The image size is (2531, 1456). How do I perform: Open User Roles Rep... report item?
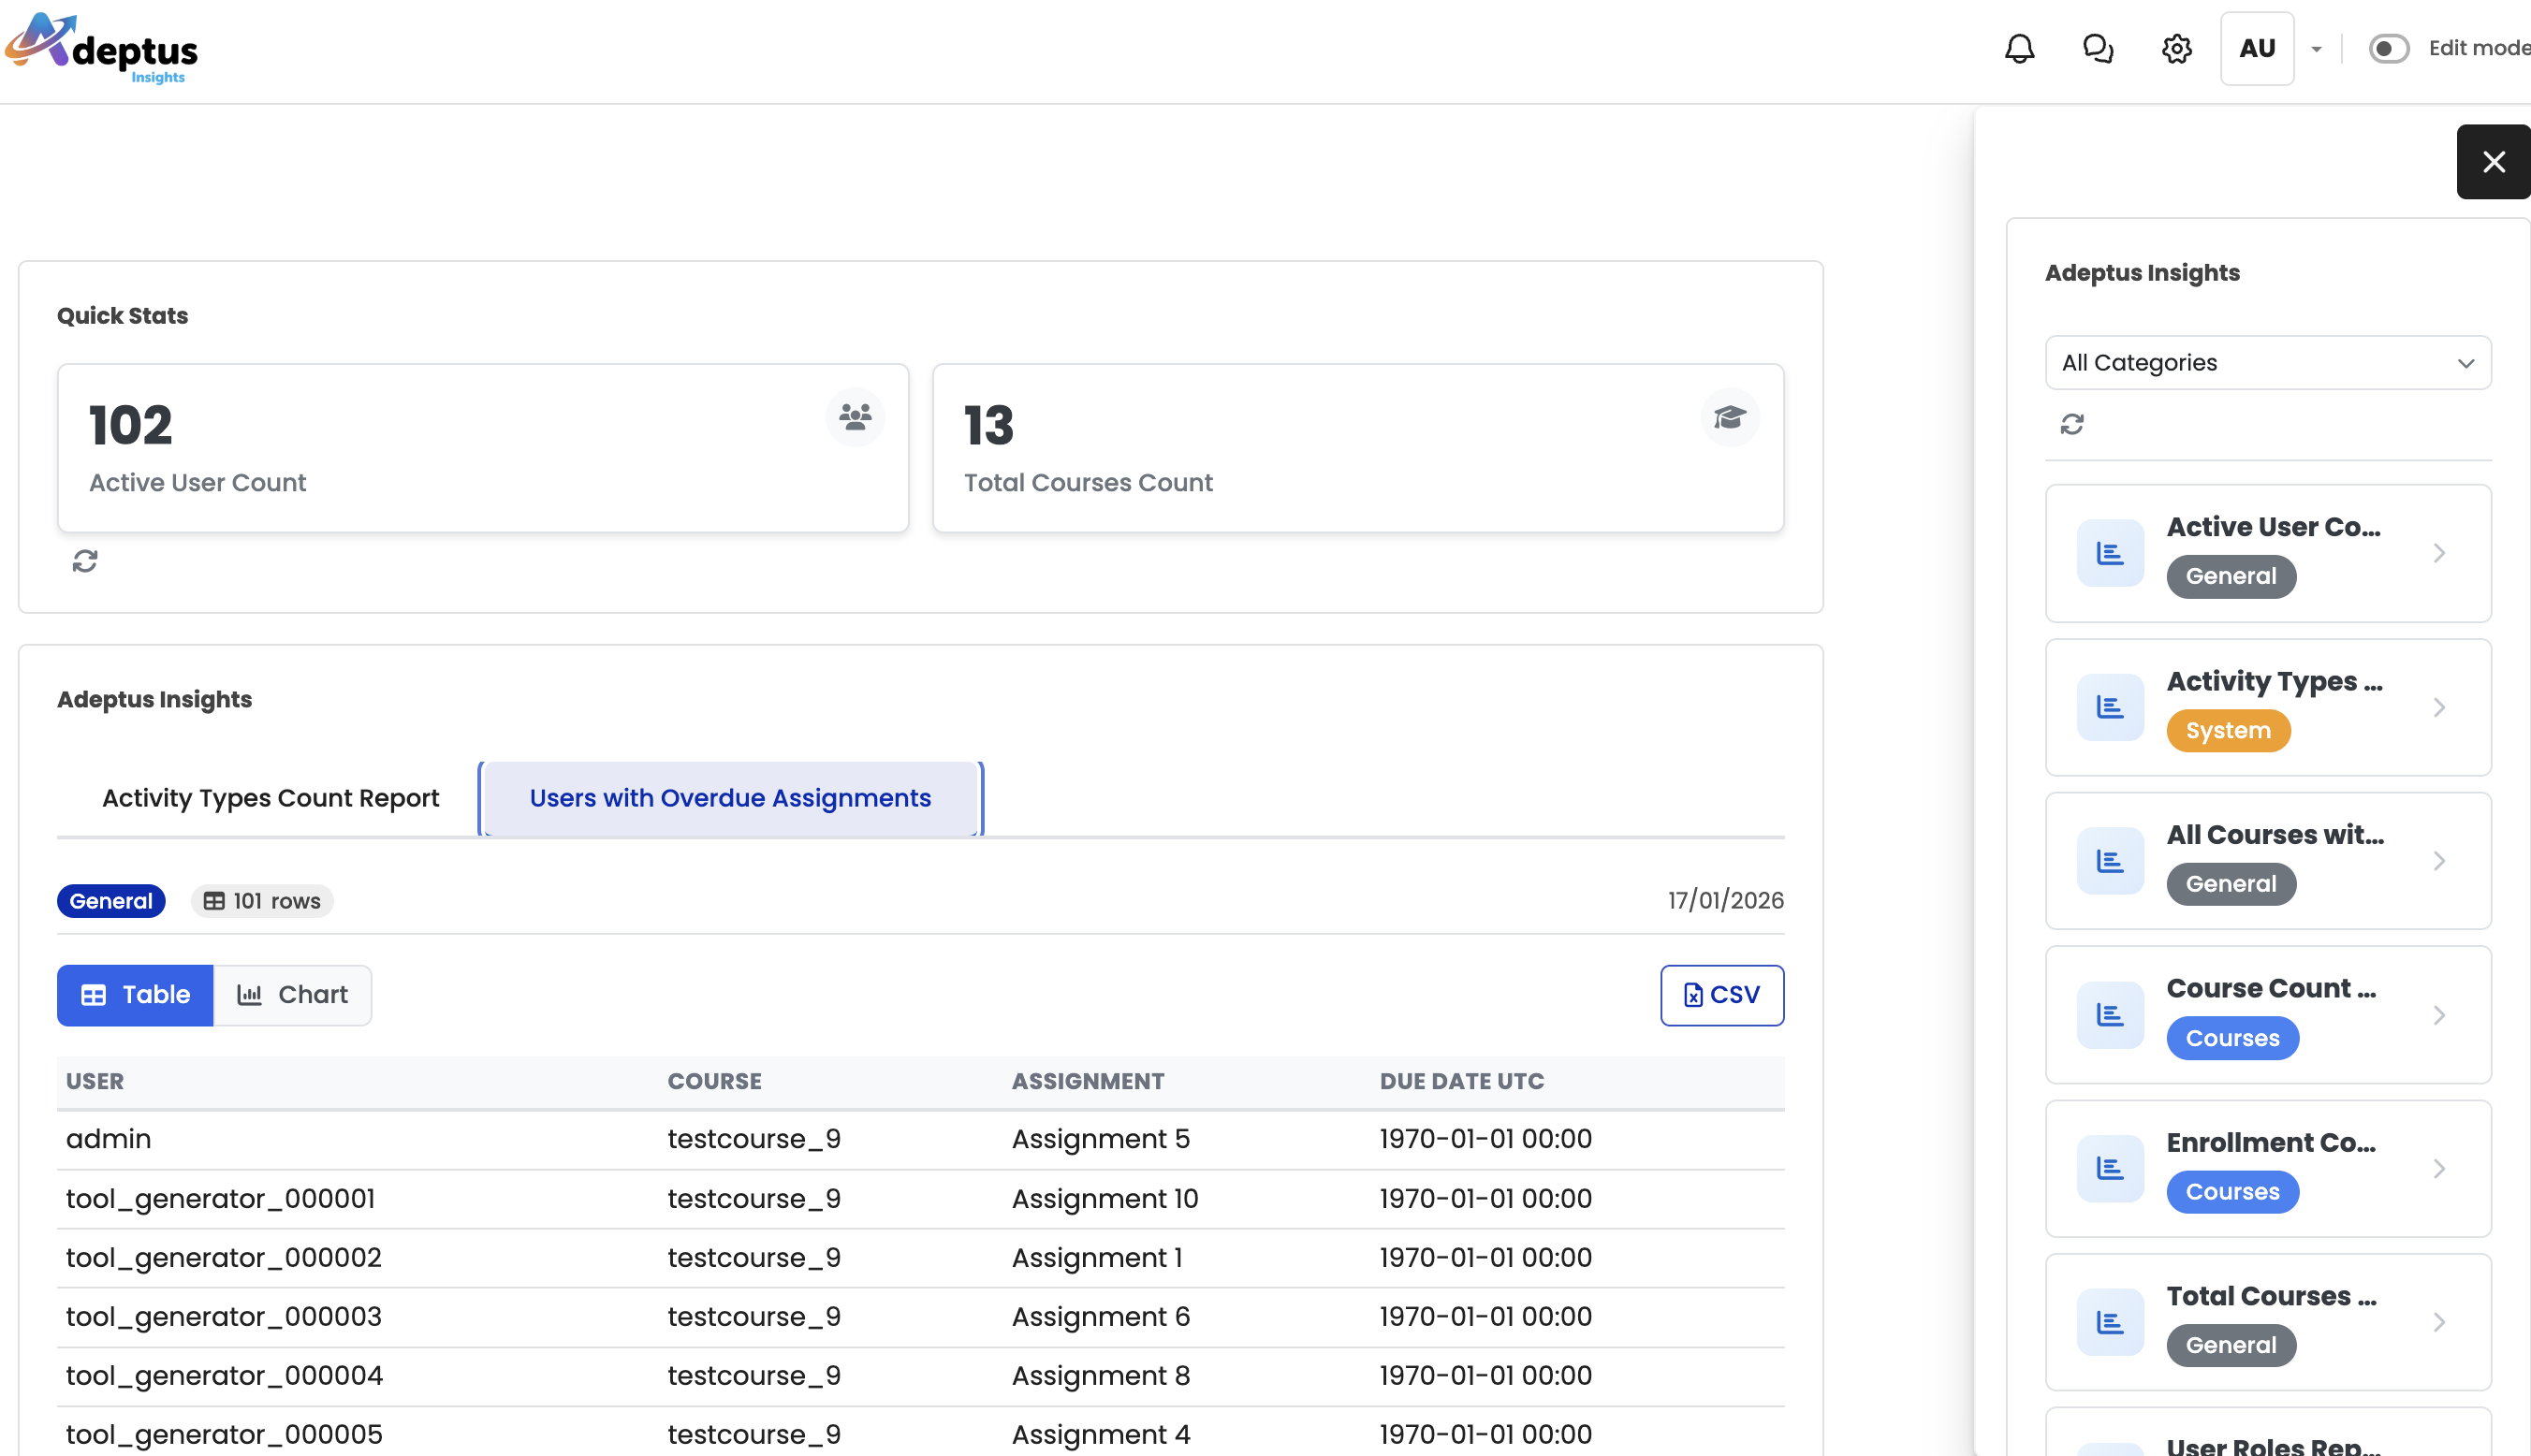click(x=2267, y=1432)
